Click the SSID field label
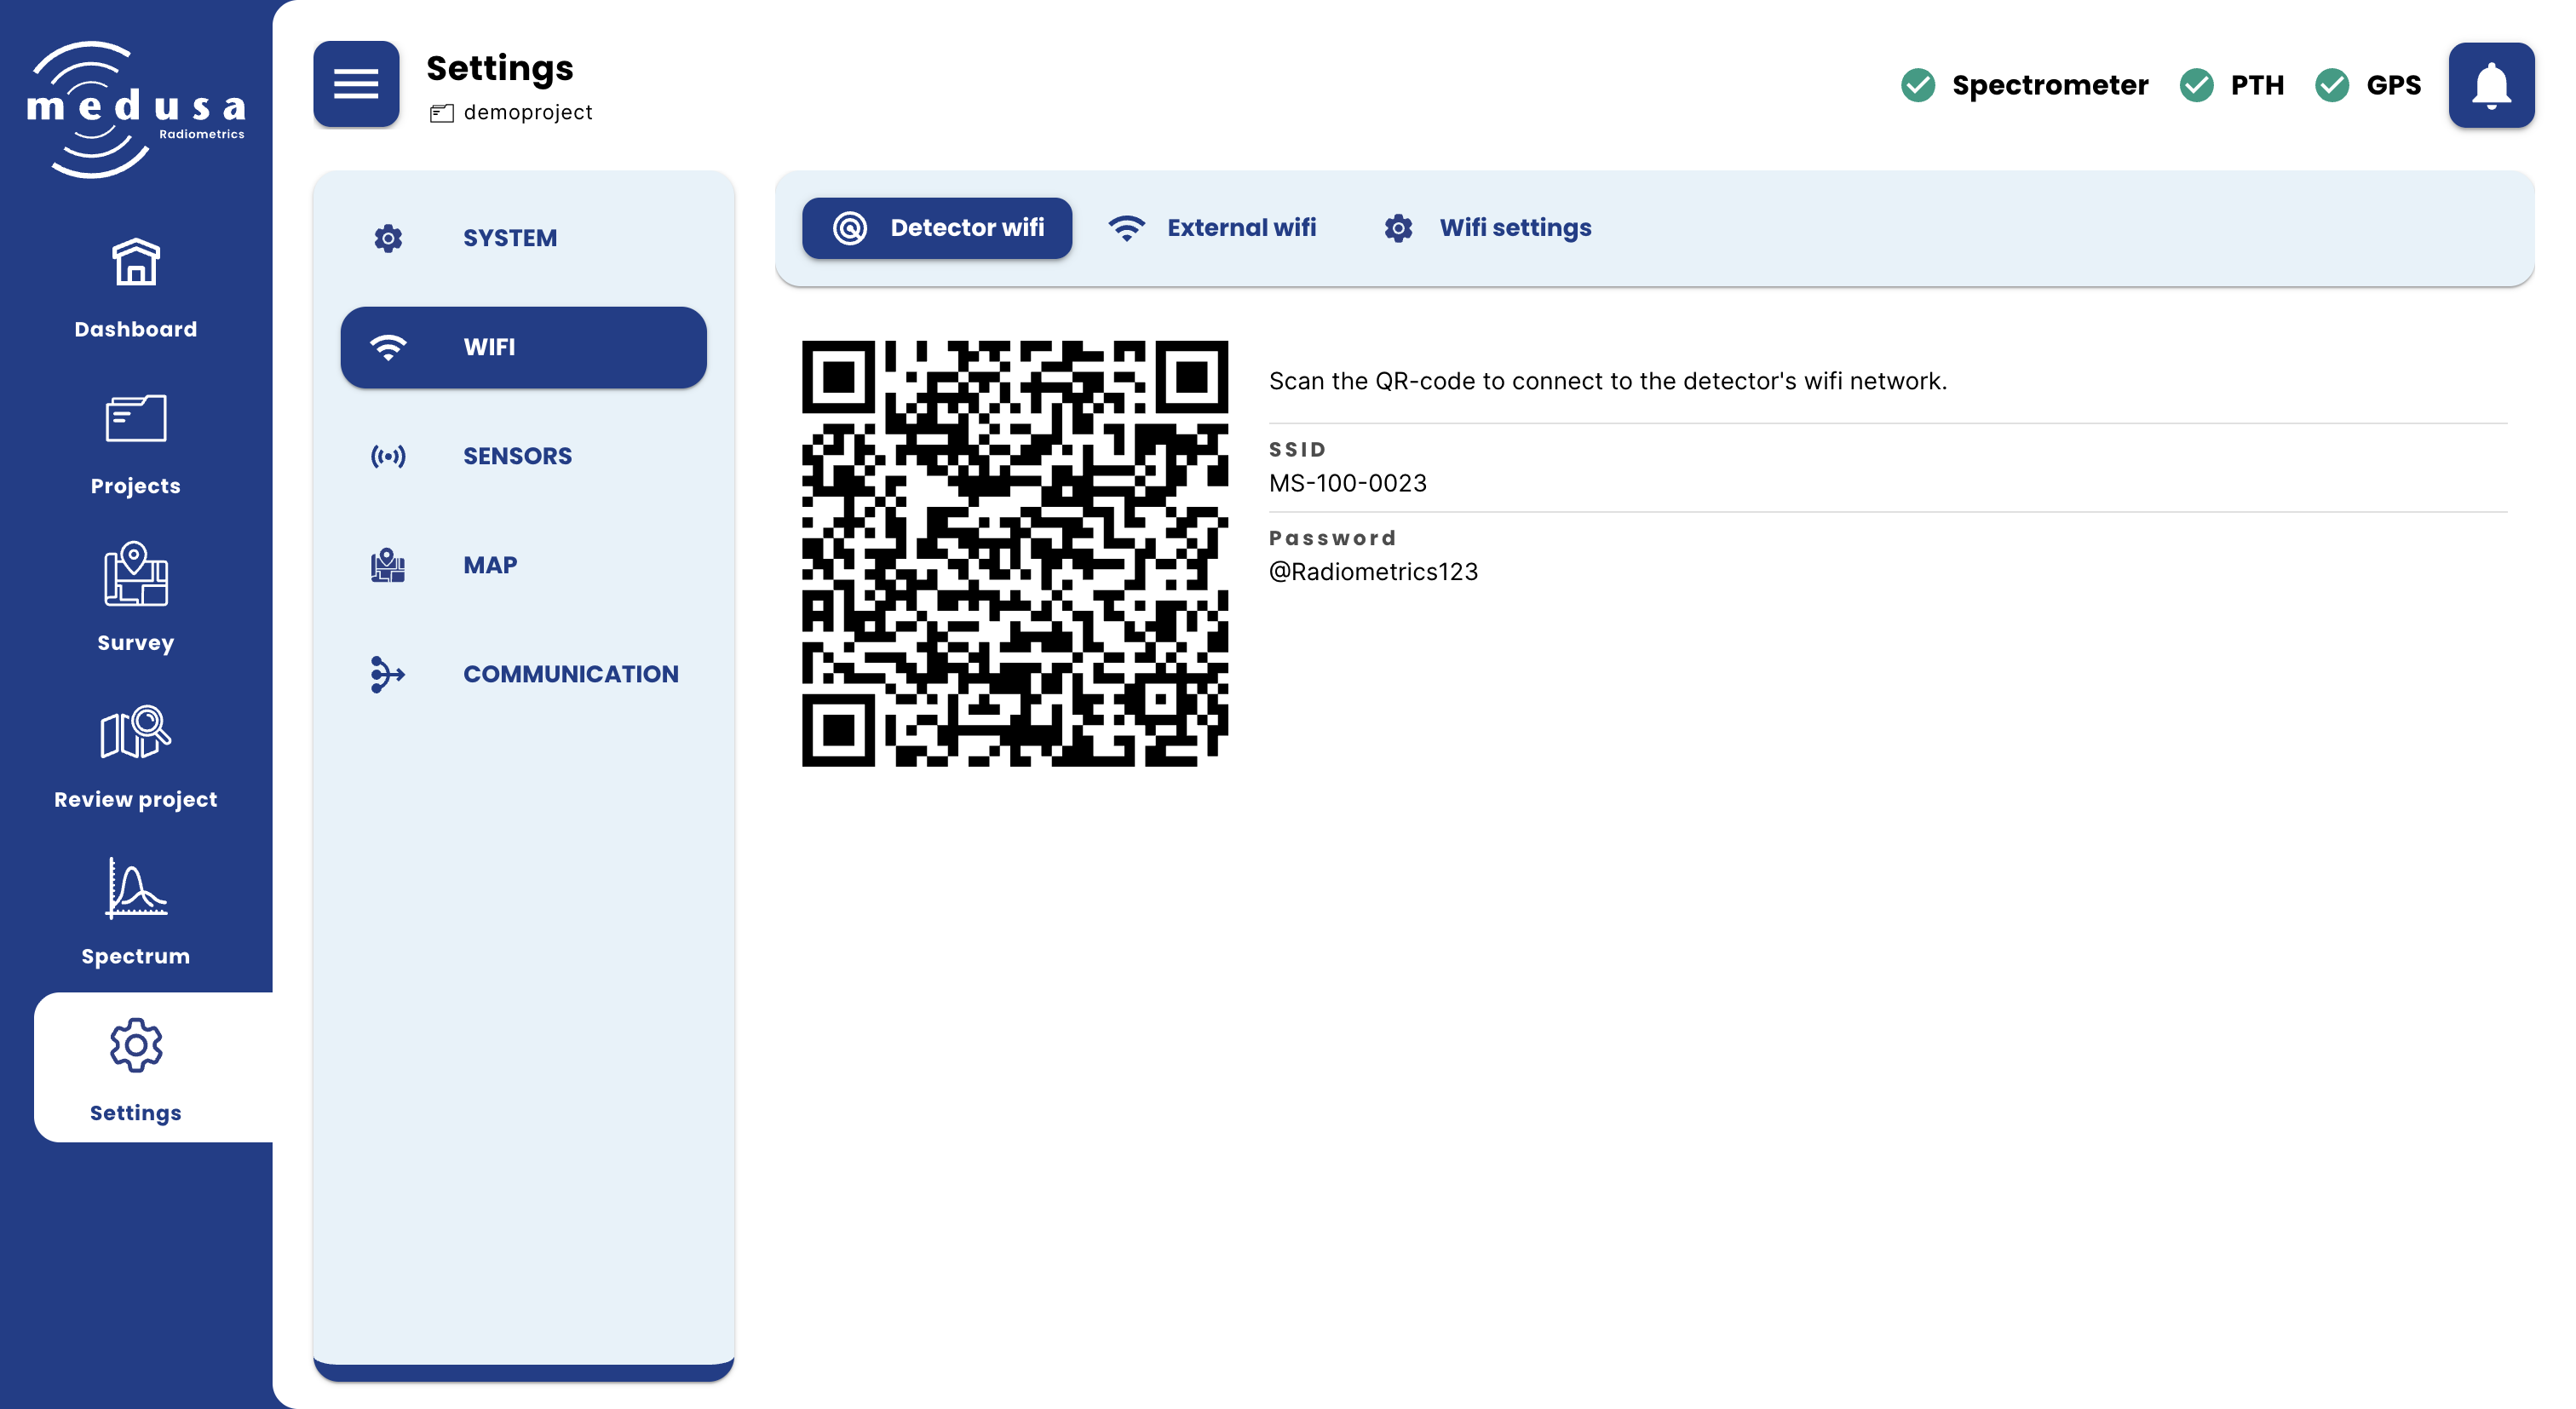Screen dimensions: 2576x1409 1297,450
